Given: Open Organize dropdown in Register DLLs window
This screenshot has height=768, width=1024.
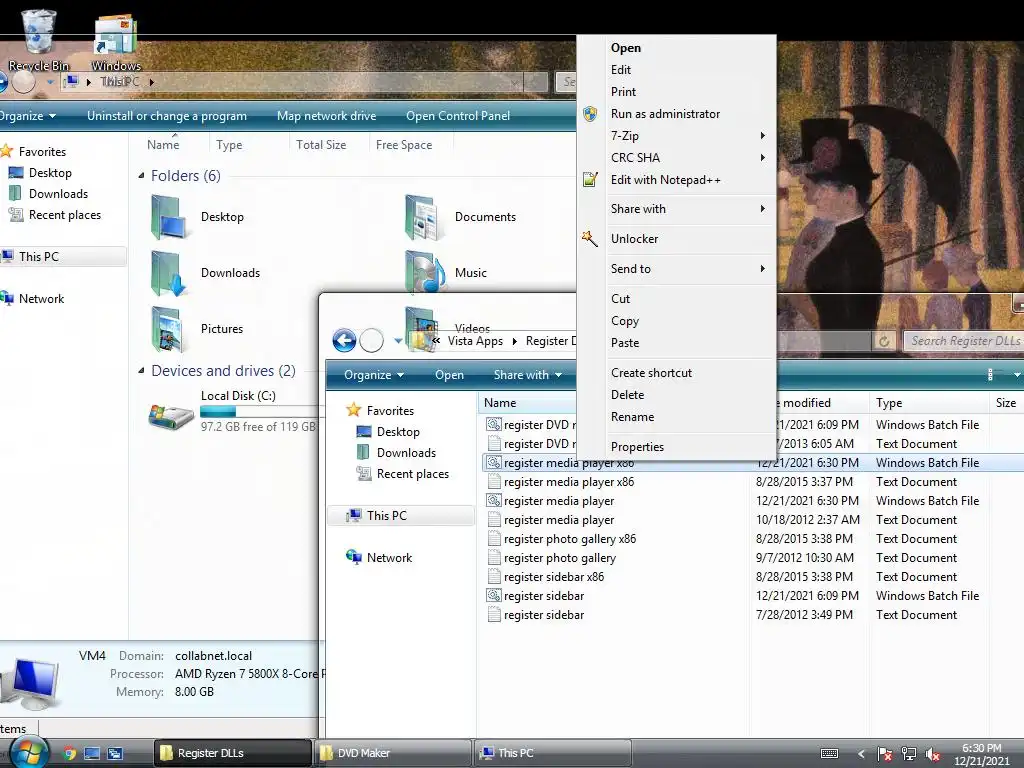Looking at the screenshot, I should click(374, 375).
